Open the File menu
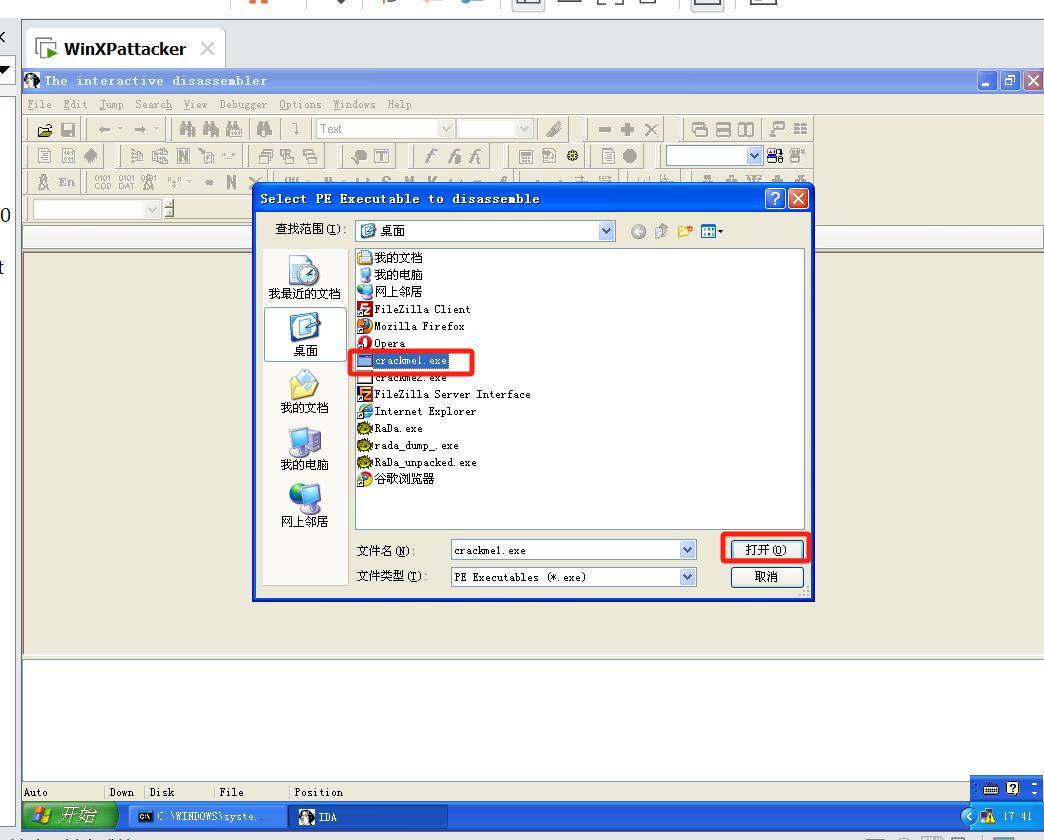 pos(39,105)
